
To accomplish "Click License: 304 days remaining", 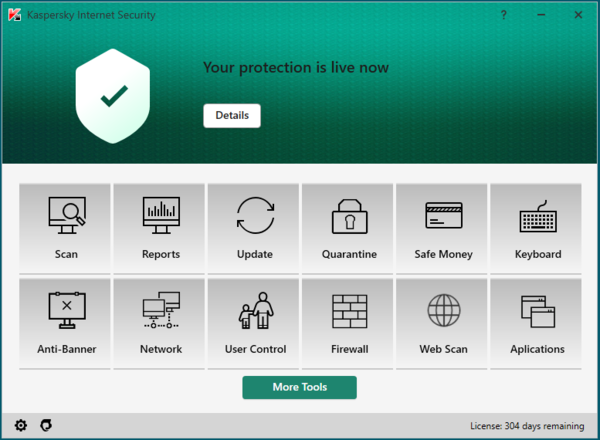I will click(x=527, y=426).
